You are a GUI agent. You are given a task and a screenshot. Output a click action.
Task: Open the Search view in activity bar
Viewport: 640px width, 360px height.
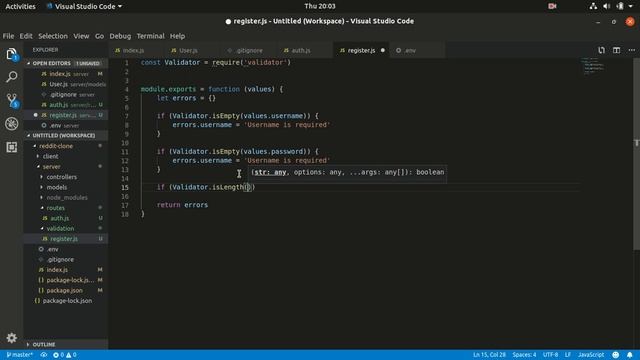click(x=11, y=76)
